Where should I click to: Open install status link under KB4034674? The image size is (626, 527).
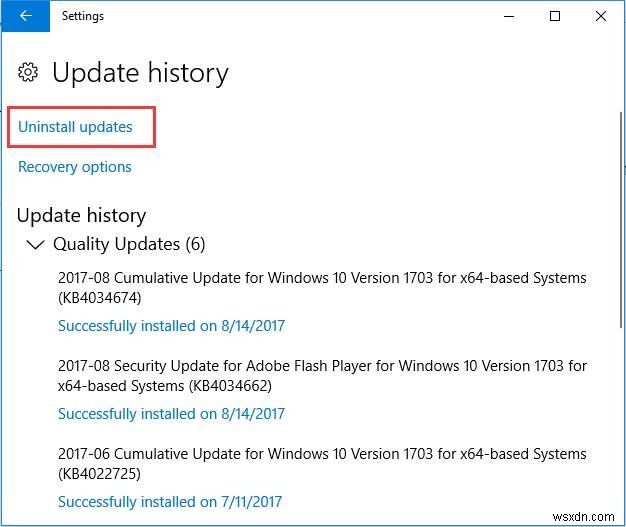(171, 326)
